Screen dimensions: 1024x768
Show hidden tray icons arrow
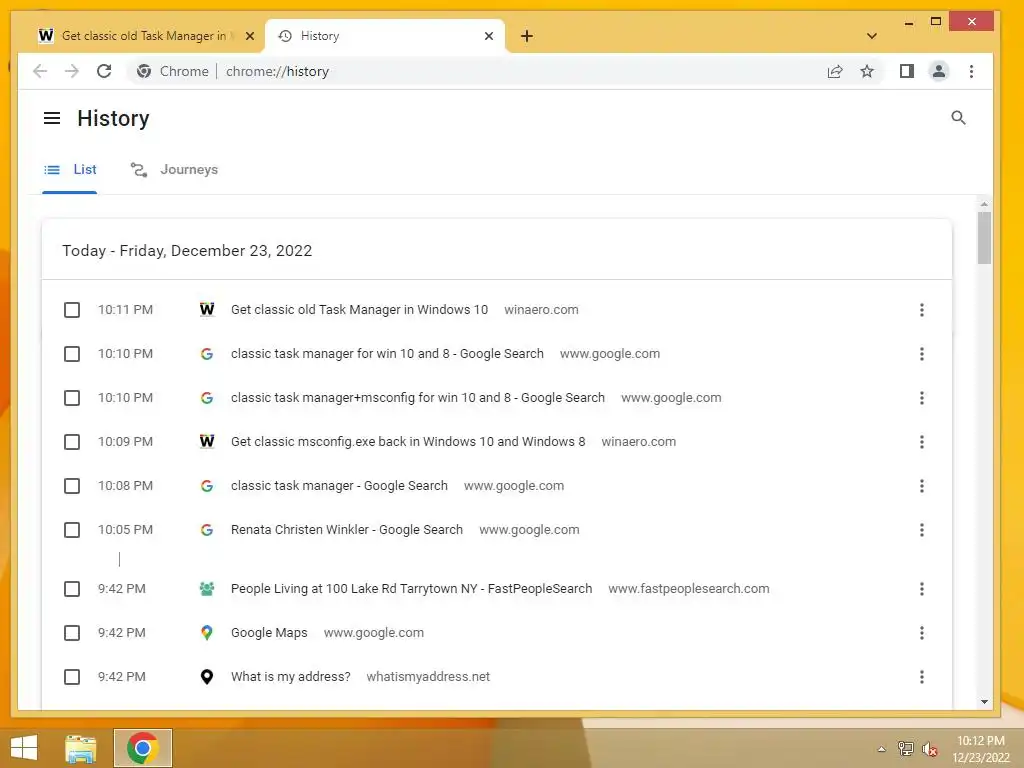click(x=882, y=749)
